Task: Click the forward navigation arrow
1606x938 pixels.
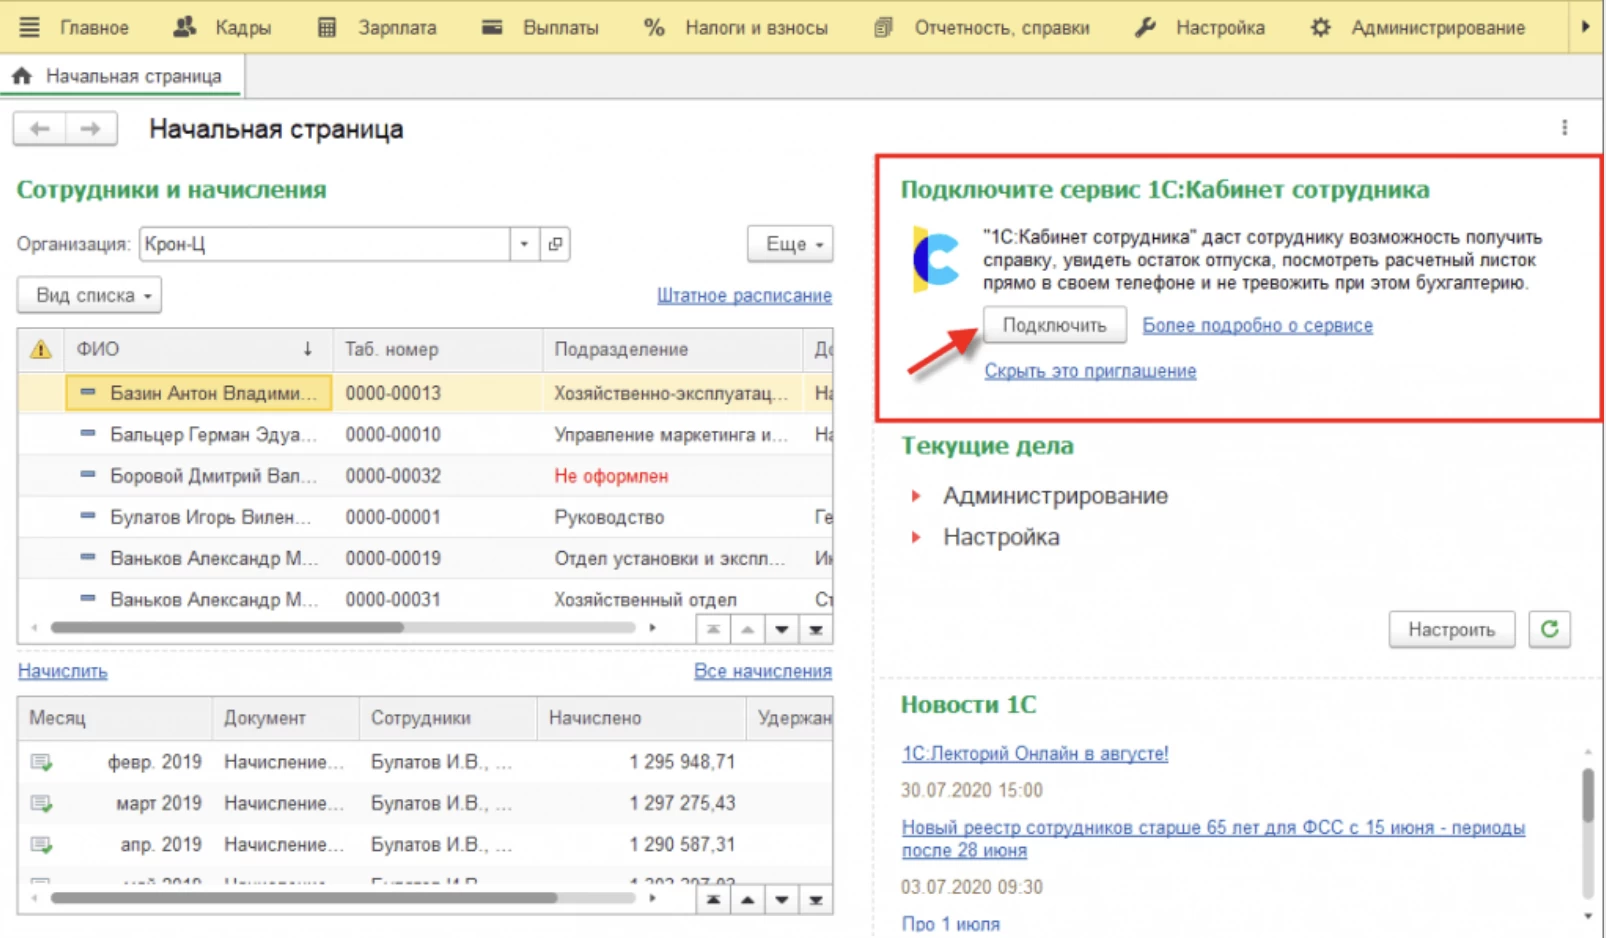Action: pos(91,129)
